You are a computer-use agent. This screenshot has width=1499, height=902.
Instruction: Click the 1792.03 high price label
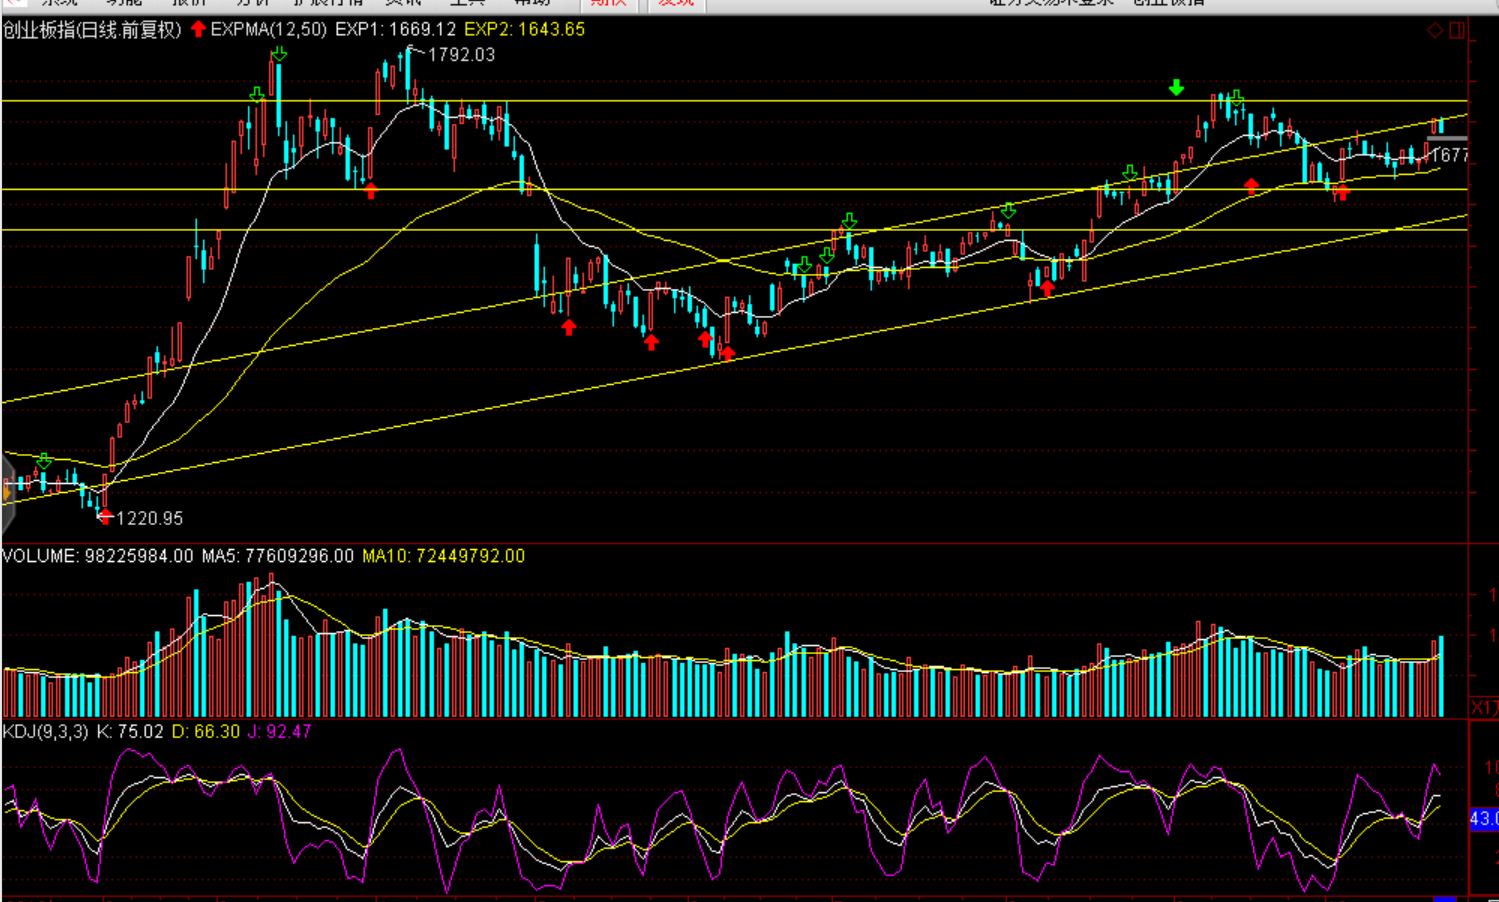click(x=460, y=55)
